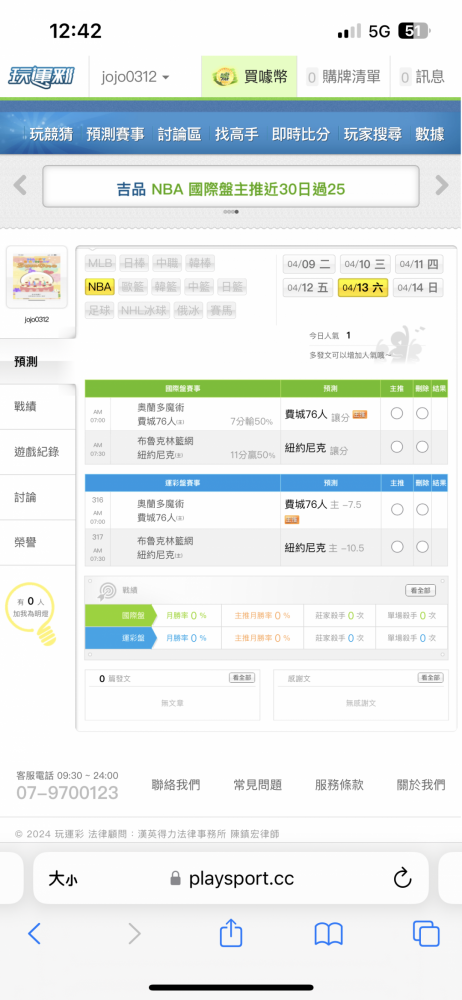This screenshot has width=462, height=1000.
Task: Tap the 戰績 target icon
Action: 107,591
